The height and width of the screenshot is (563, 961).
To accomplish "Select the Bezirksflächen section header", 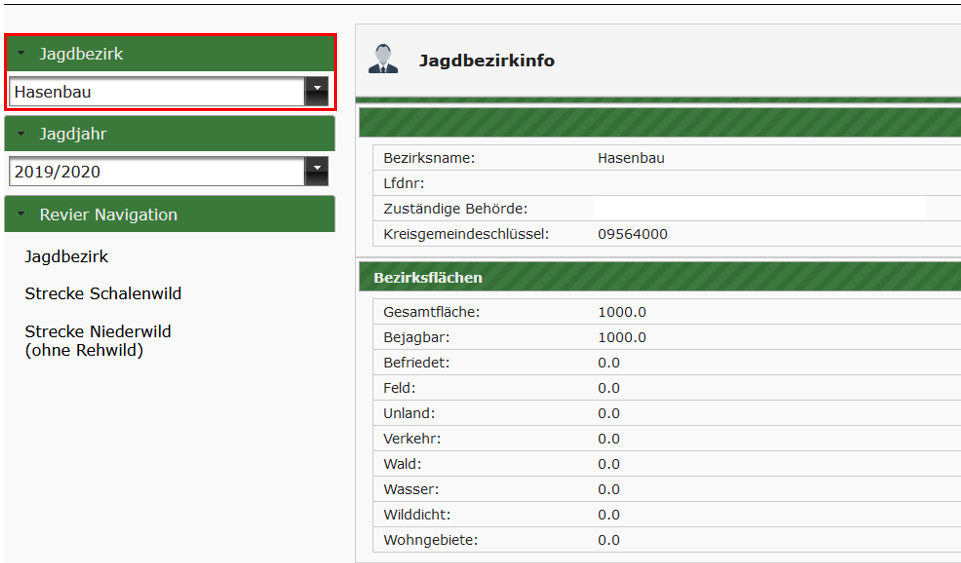I will (428, 278).
